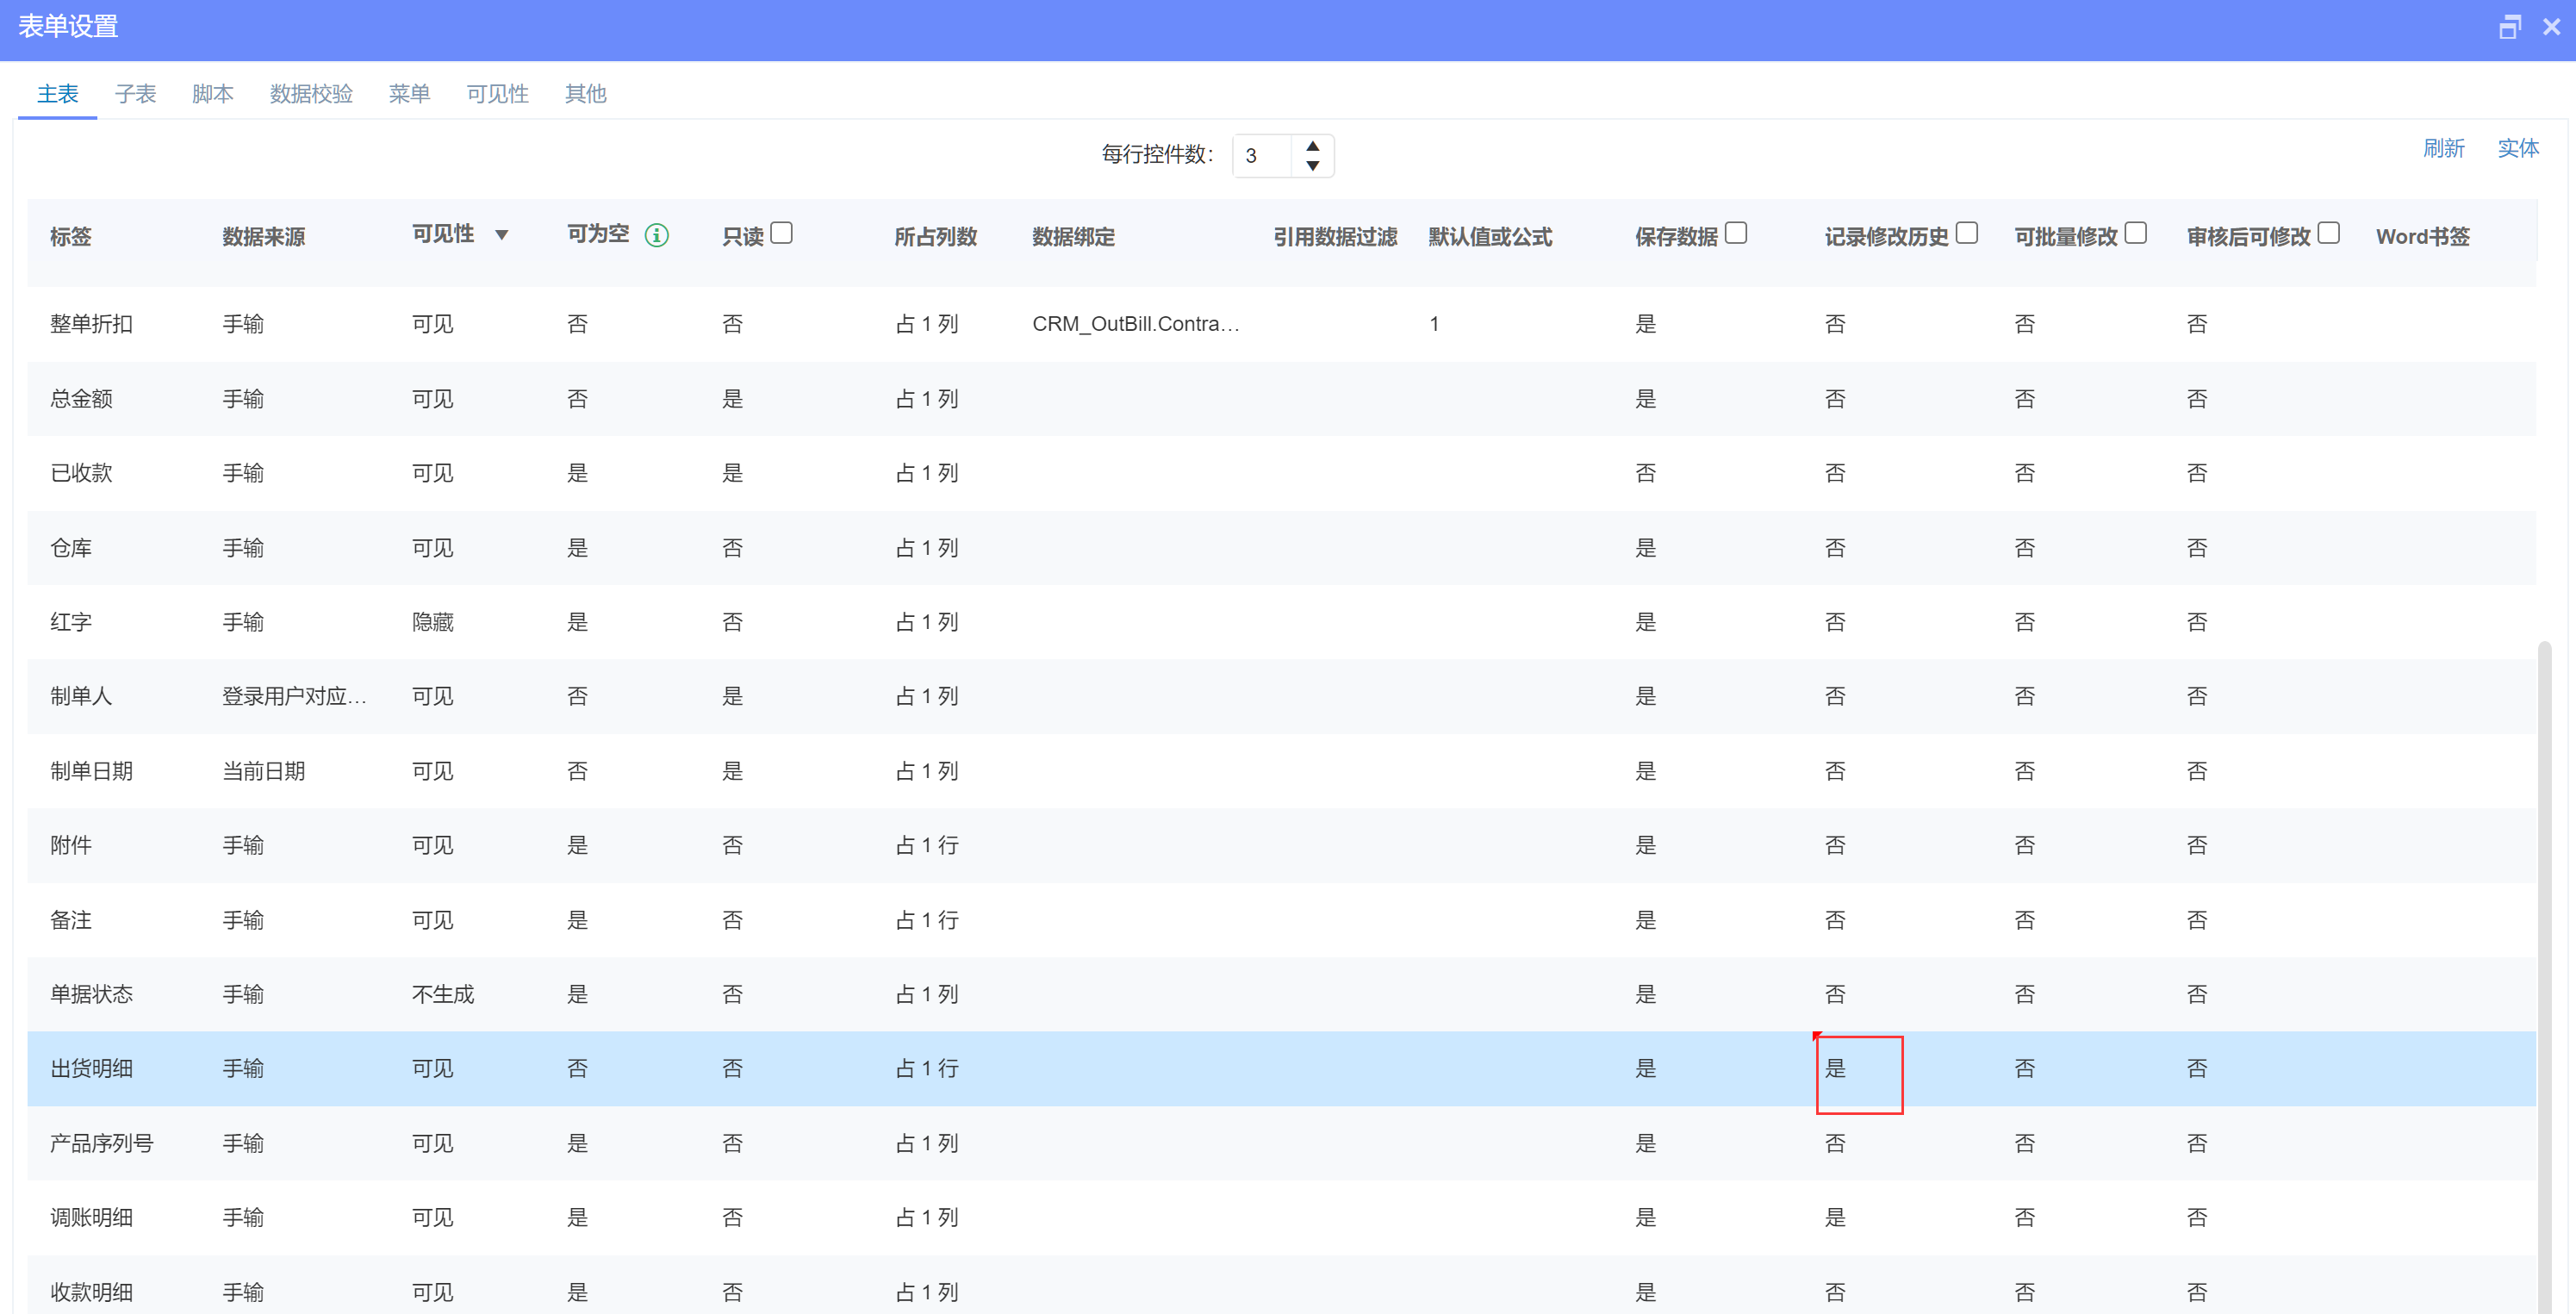The image size is (2576, 1314).
Task: Click the 实体 link
Action: [2518, 149]
